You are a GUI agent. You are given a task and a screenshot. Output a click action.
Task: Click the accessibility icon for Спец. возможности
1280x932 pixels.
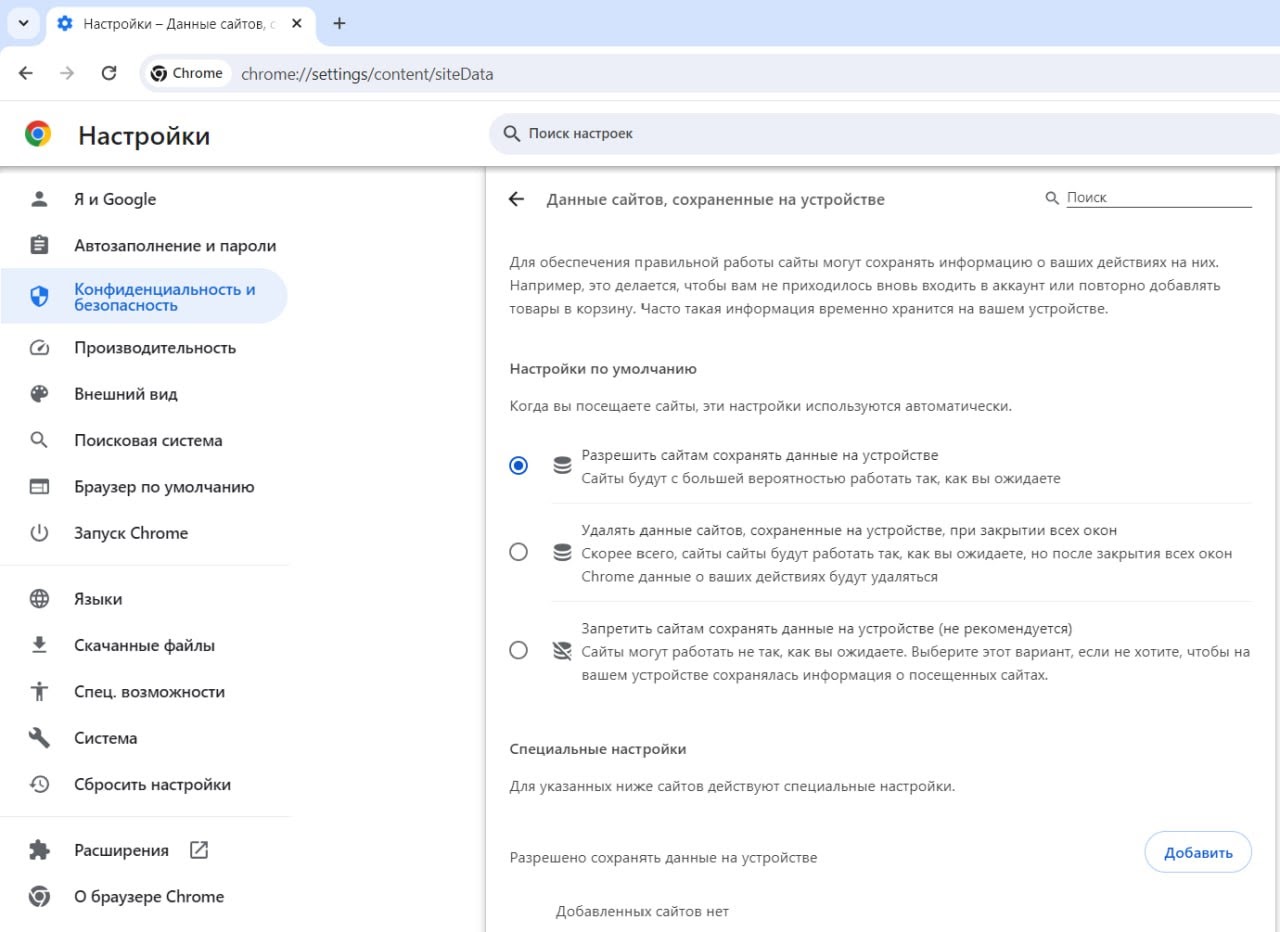pos(39,691)
